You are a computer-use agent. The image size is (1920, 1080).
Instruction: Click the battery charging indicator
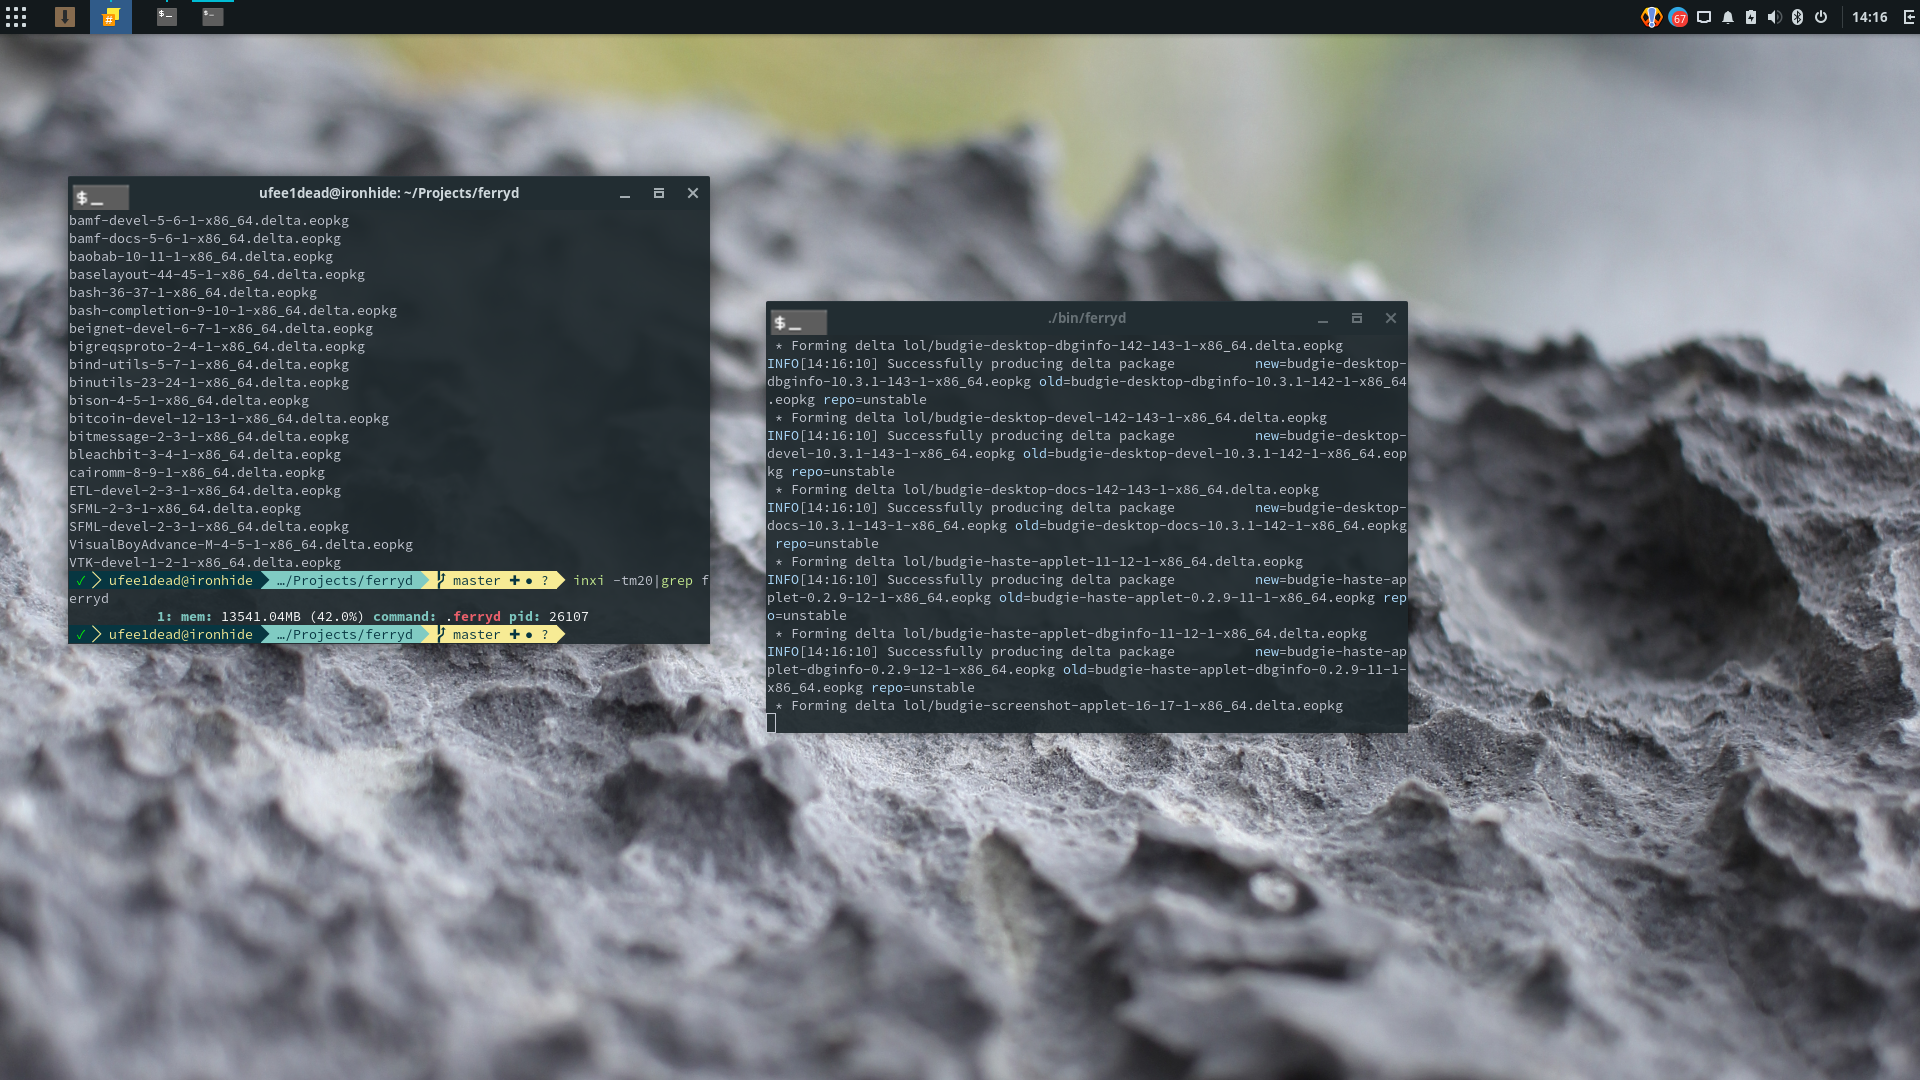click(x=1751, y=17)
